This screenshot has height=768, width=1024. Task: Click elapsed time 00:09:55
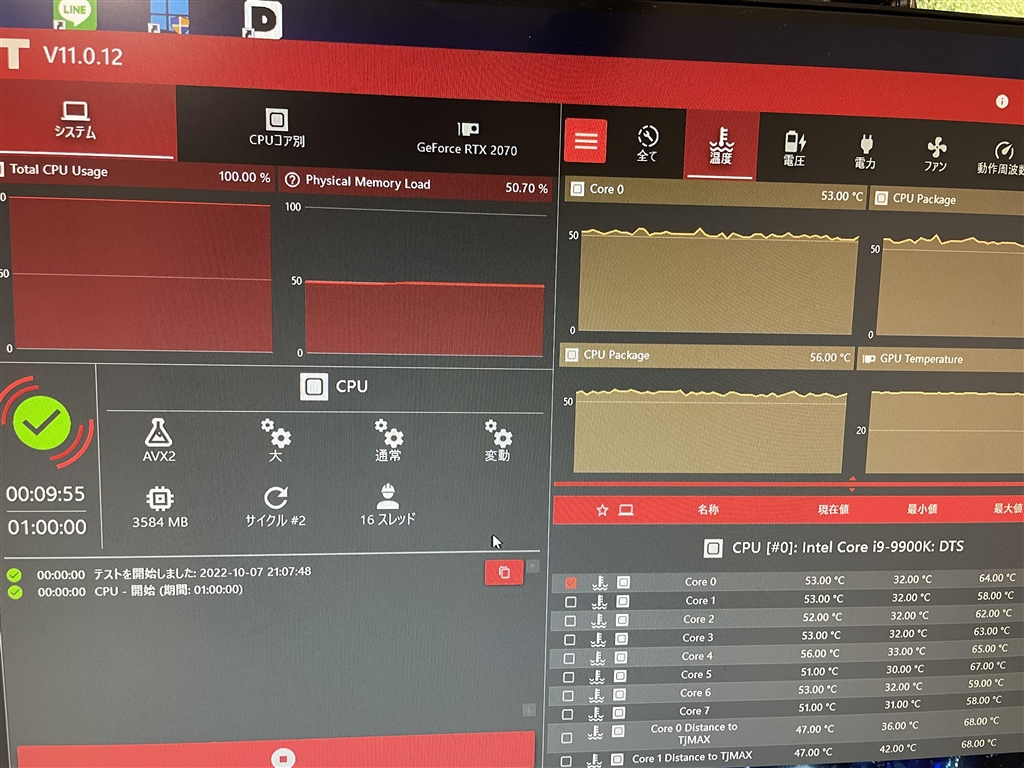[x=46, y=494]
